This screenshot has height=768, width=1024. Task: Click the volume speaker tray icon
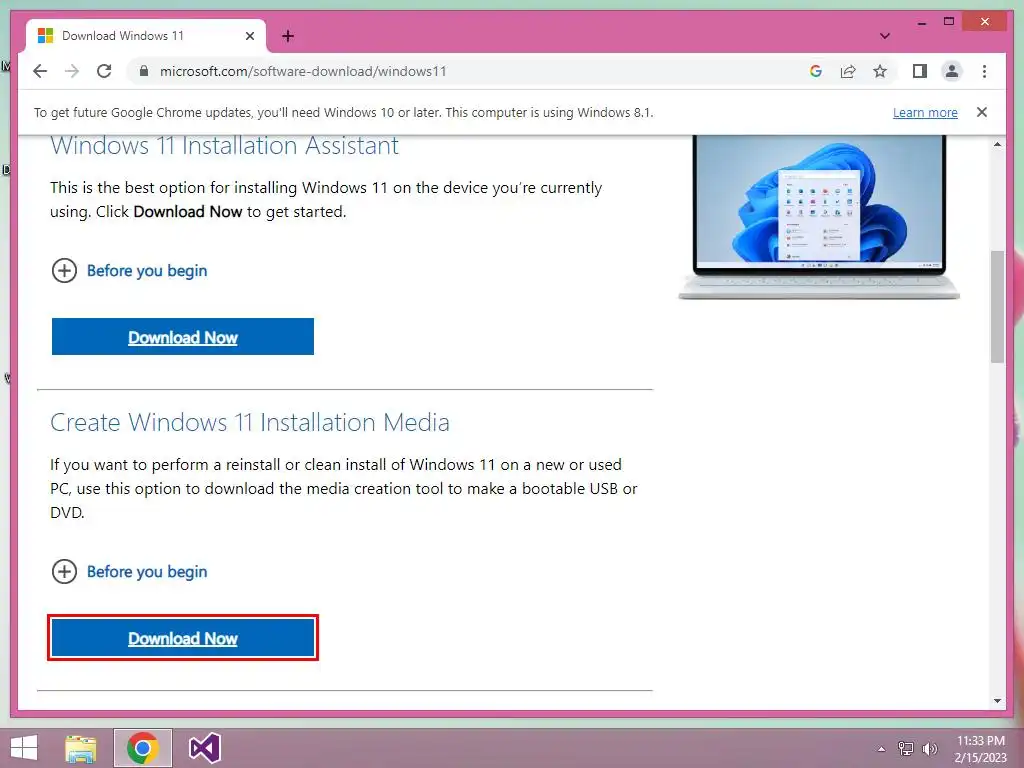click(929, 749)
